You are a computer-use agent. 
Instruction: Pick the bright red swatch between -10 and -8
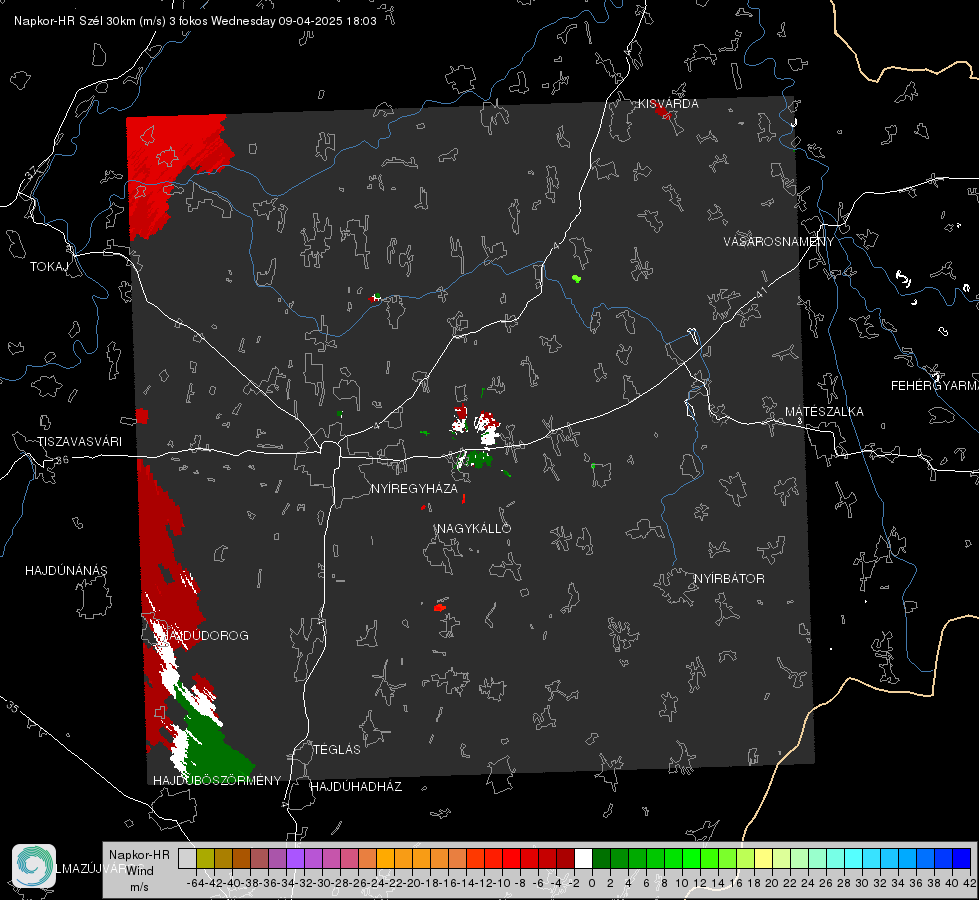(x=511, y=859)
